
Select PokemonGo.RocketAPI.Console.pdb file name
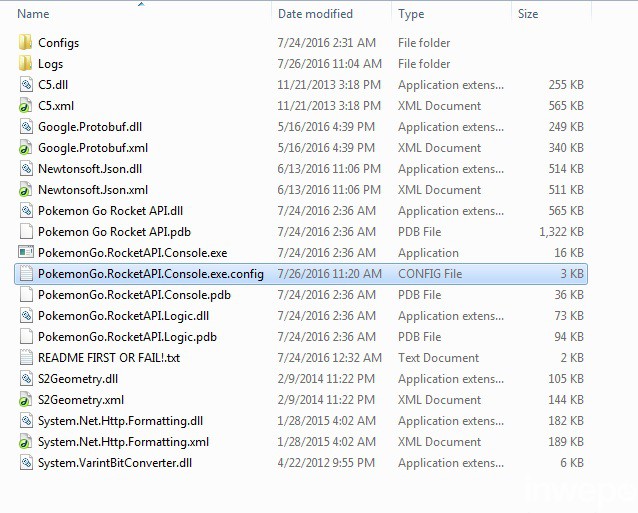(134, 295)
